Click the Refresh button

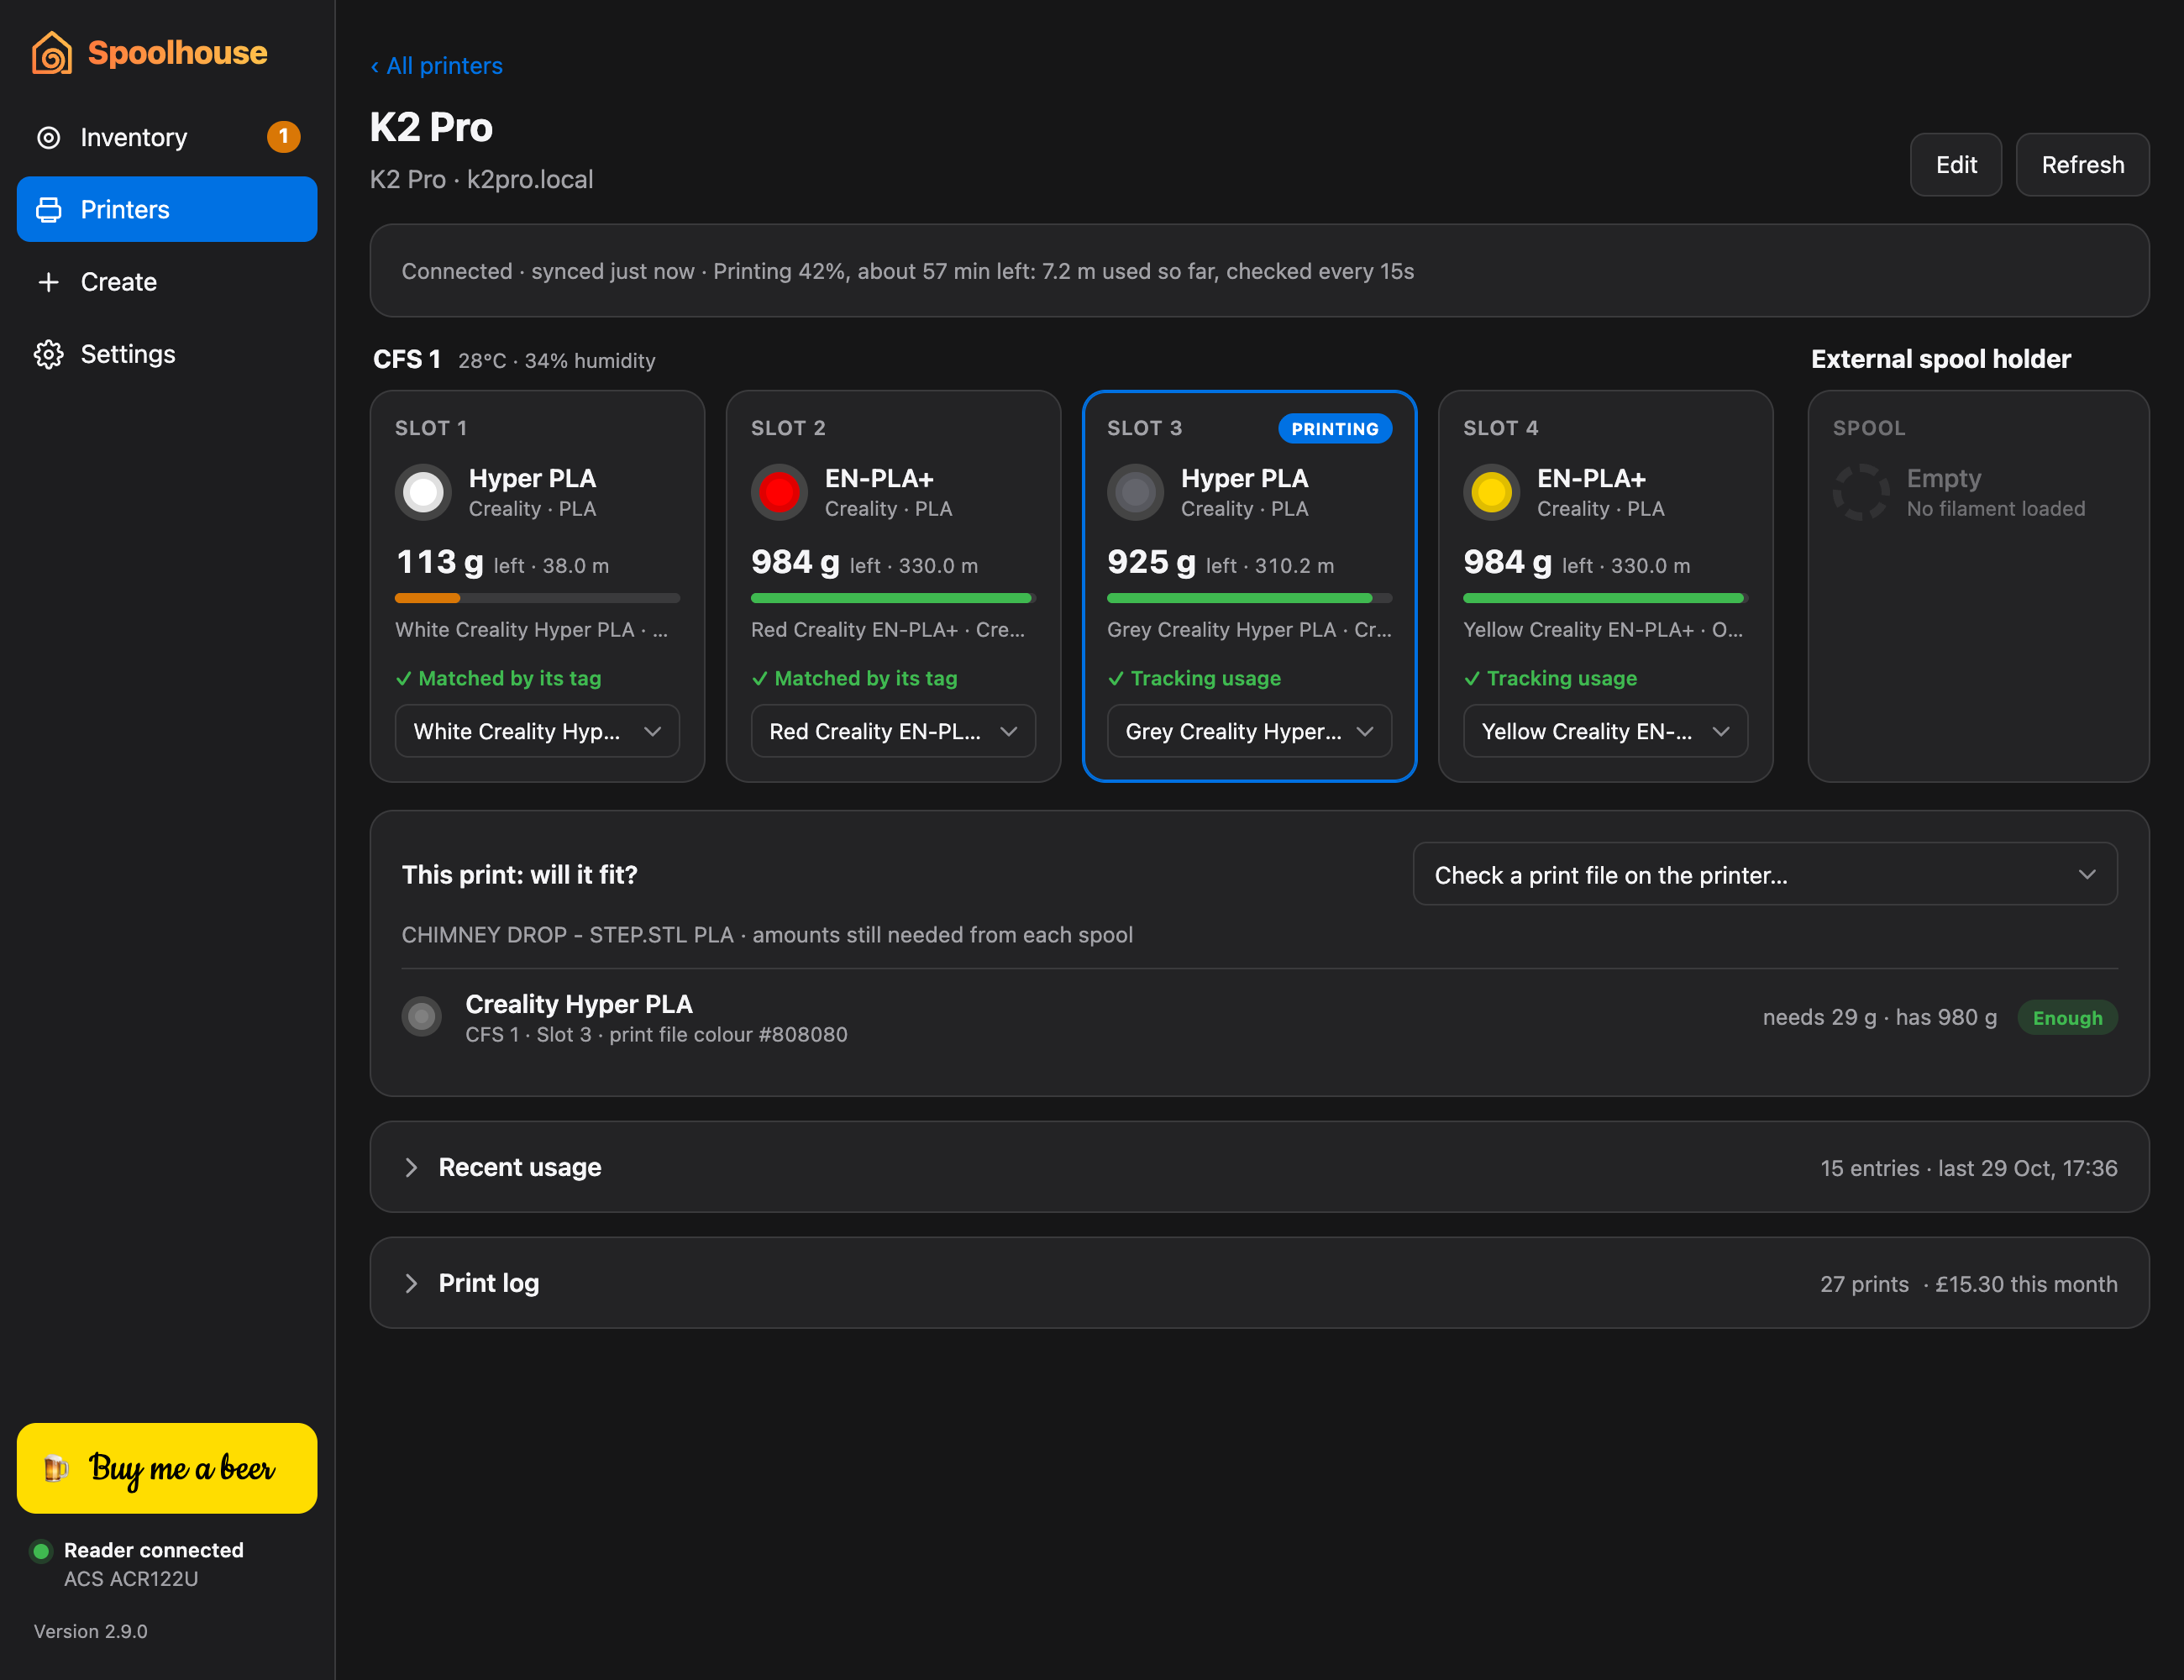pos(2082,165)
